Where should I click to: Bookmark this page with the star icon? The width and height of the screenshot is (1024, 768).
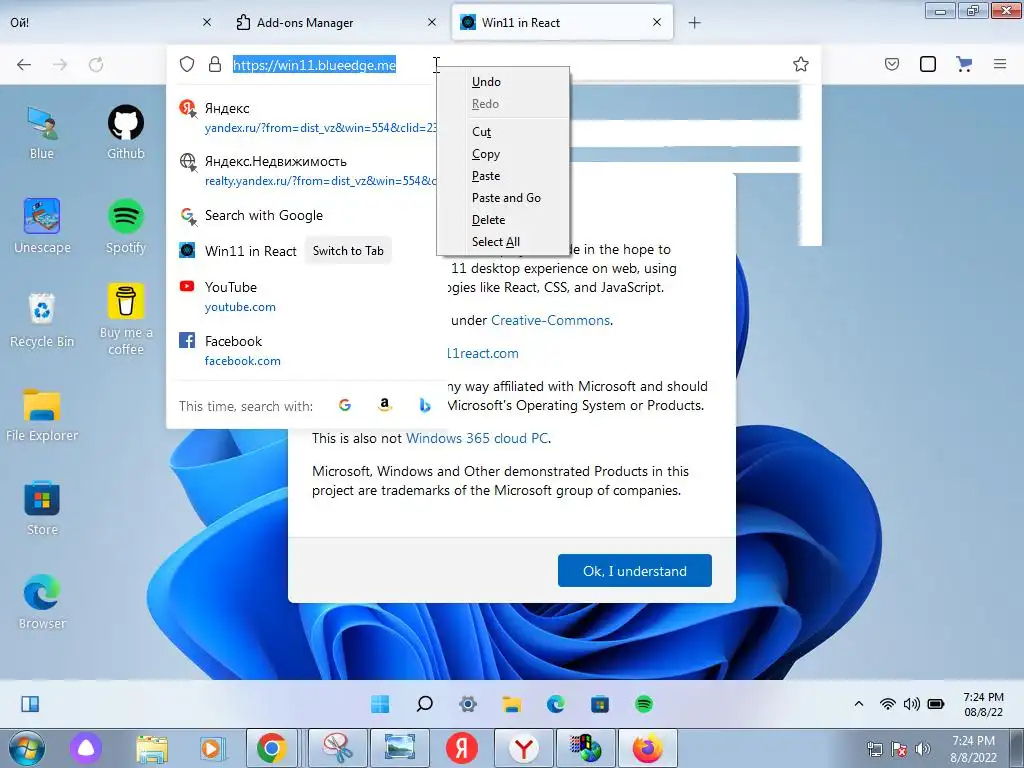click(x=801, y=64)
